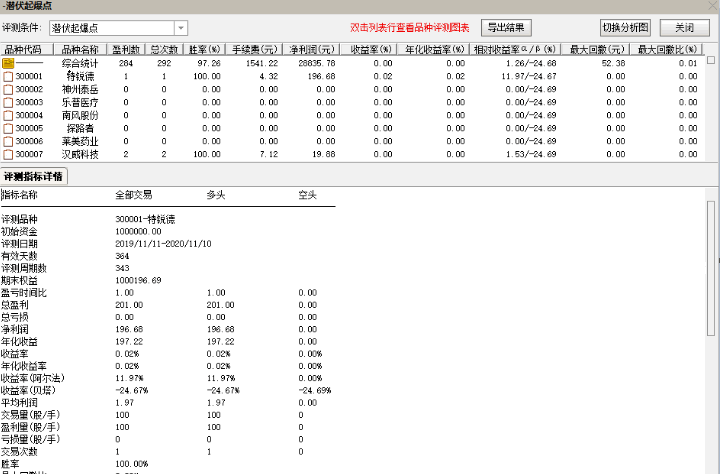Click win rate value 97.26
This screenshot has height=474, width=720.
(x=209, y=63)
